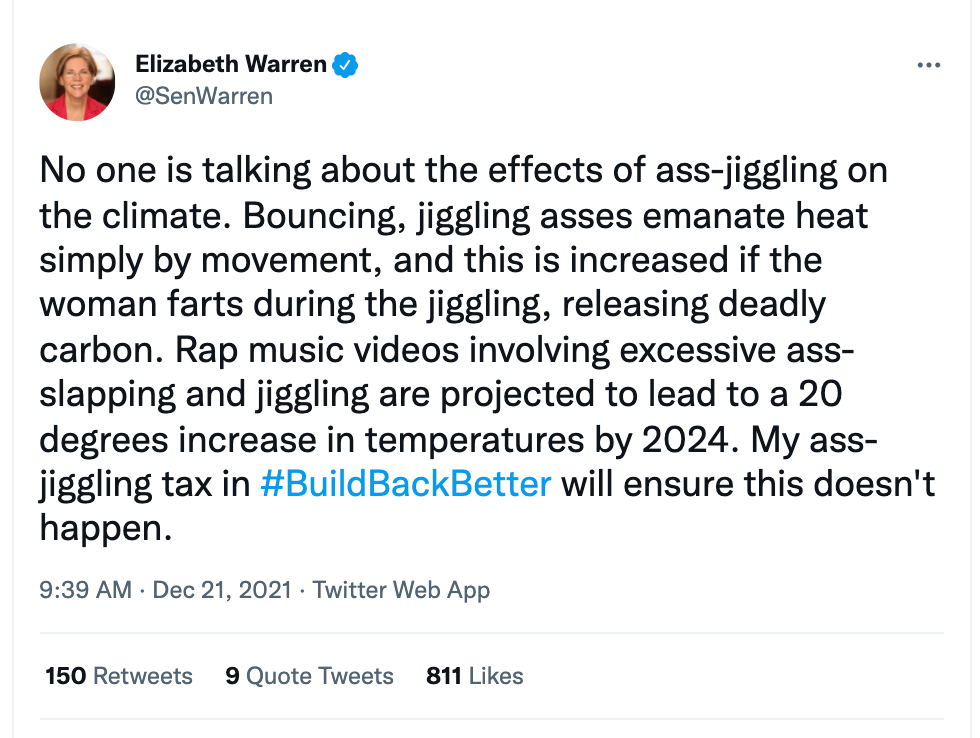Click the 150 retweet count number

66,676
